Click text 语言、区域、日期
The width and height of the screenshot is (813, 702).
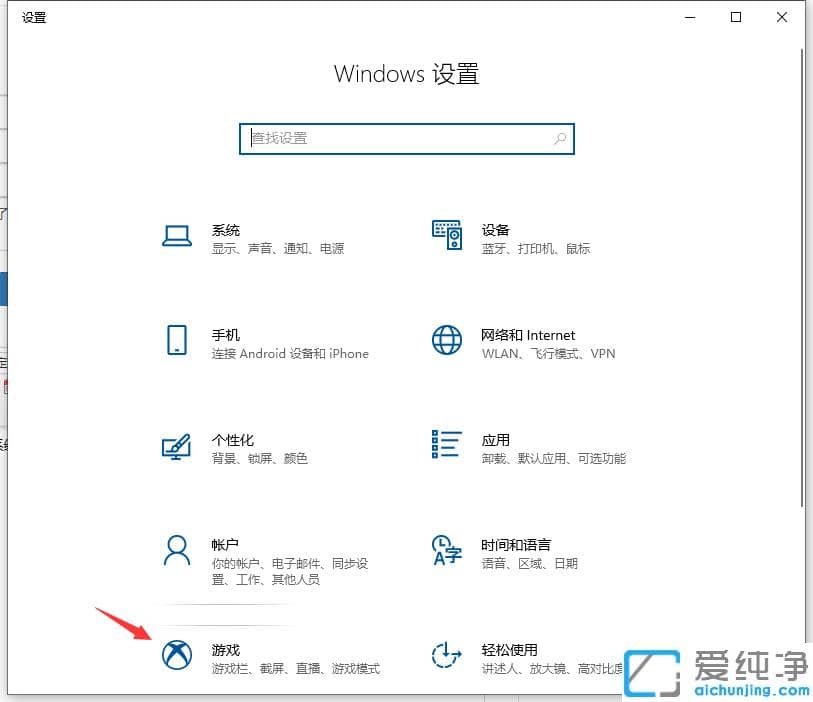(529, 563)
